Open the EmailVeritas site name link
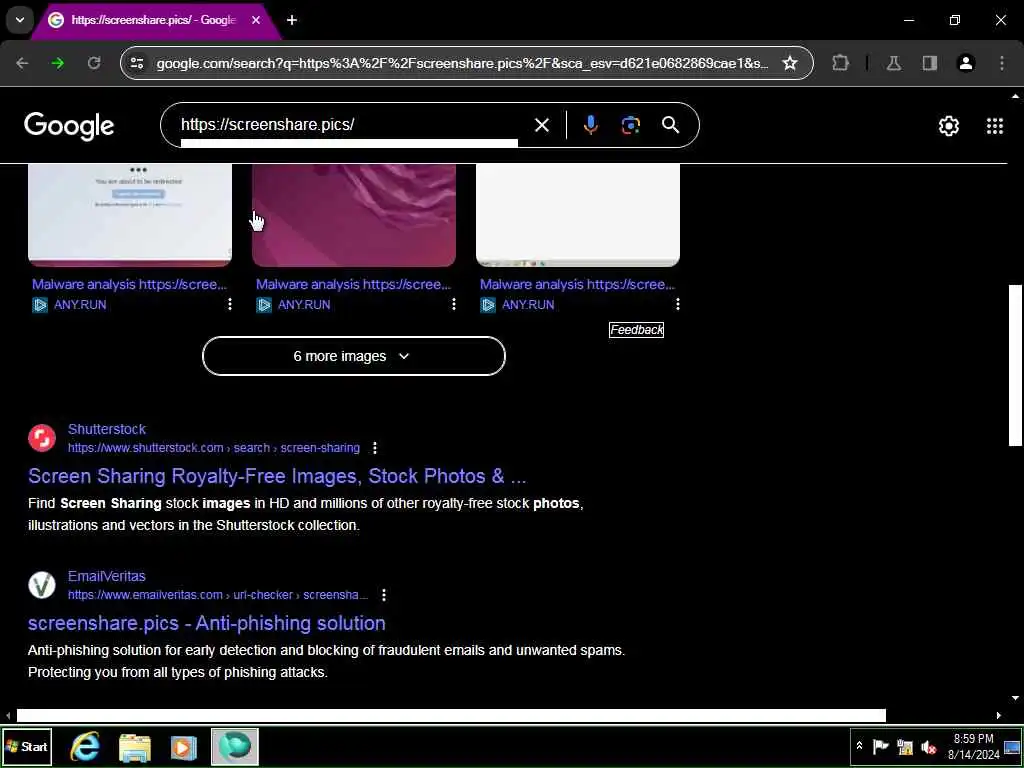 tap(106, 576)
